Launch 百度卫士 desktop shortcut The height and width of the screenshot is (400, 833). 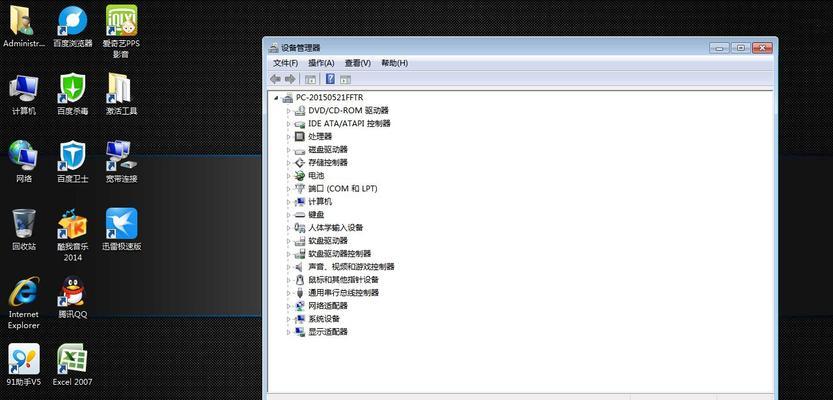[73, 162]
